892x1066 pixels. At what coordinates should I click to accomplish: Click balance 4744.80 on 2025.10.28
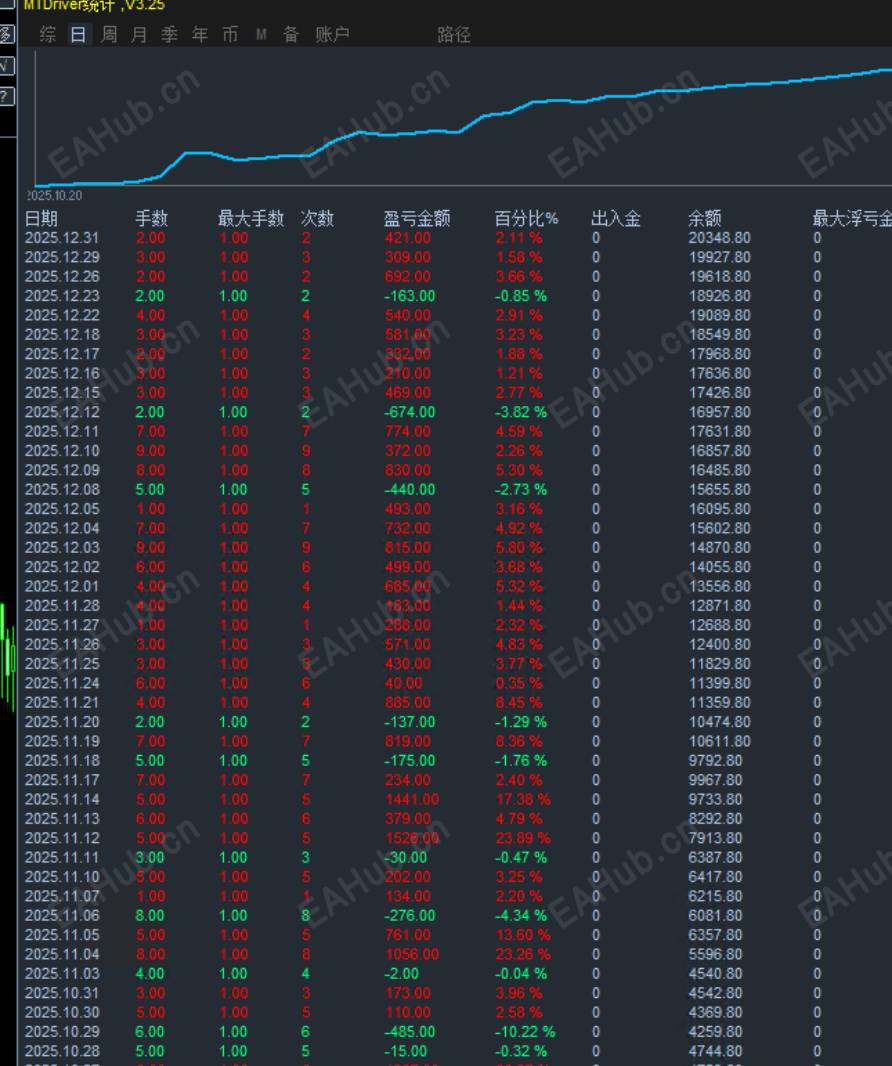[x=716, y=1051]
